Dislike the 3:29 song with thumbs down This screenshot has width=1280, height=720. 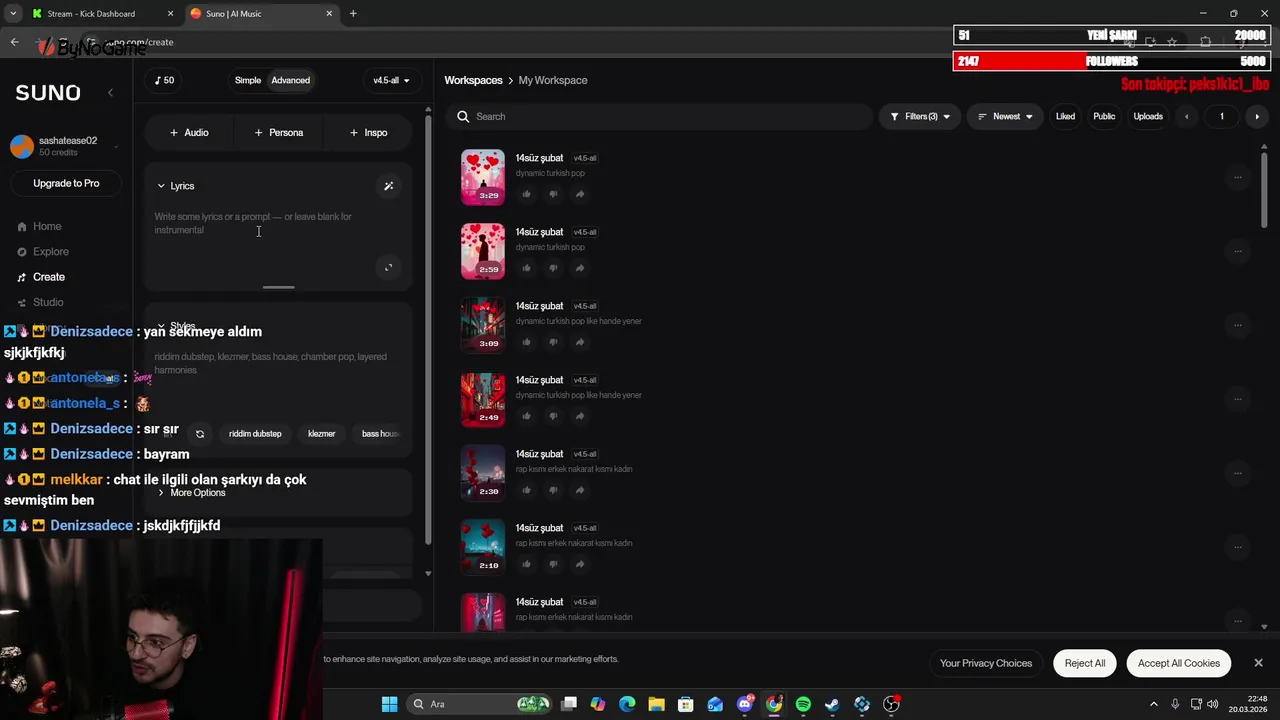[553, 194]
